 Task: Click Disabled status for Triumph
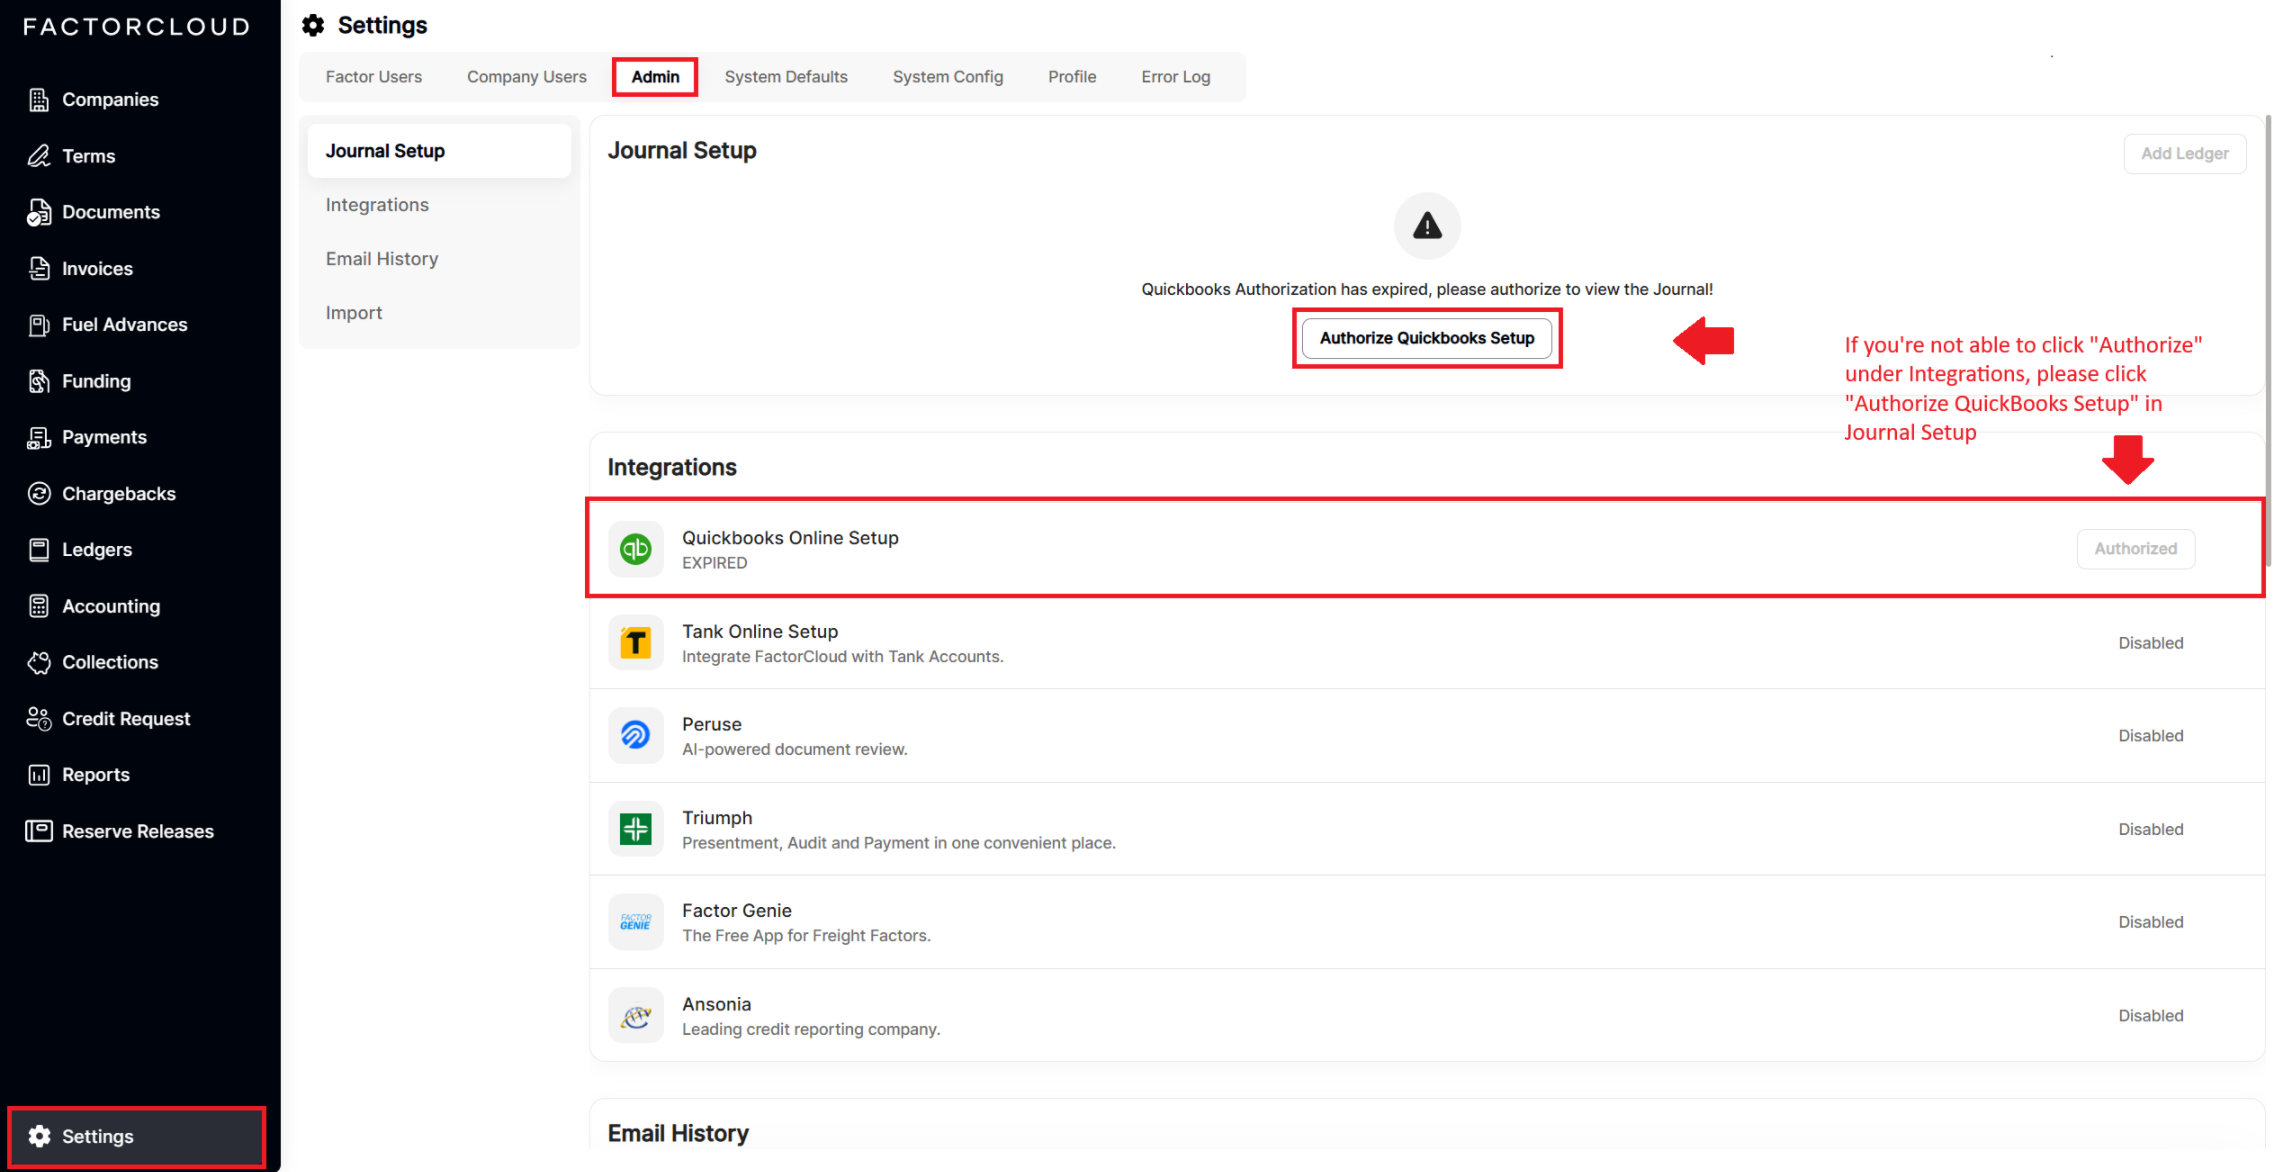[x=2151, y=829]
